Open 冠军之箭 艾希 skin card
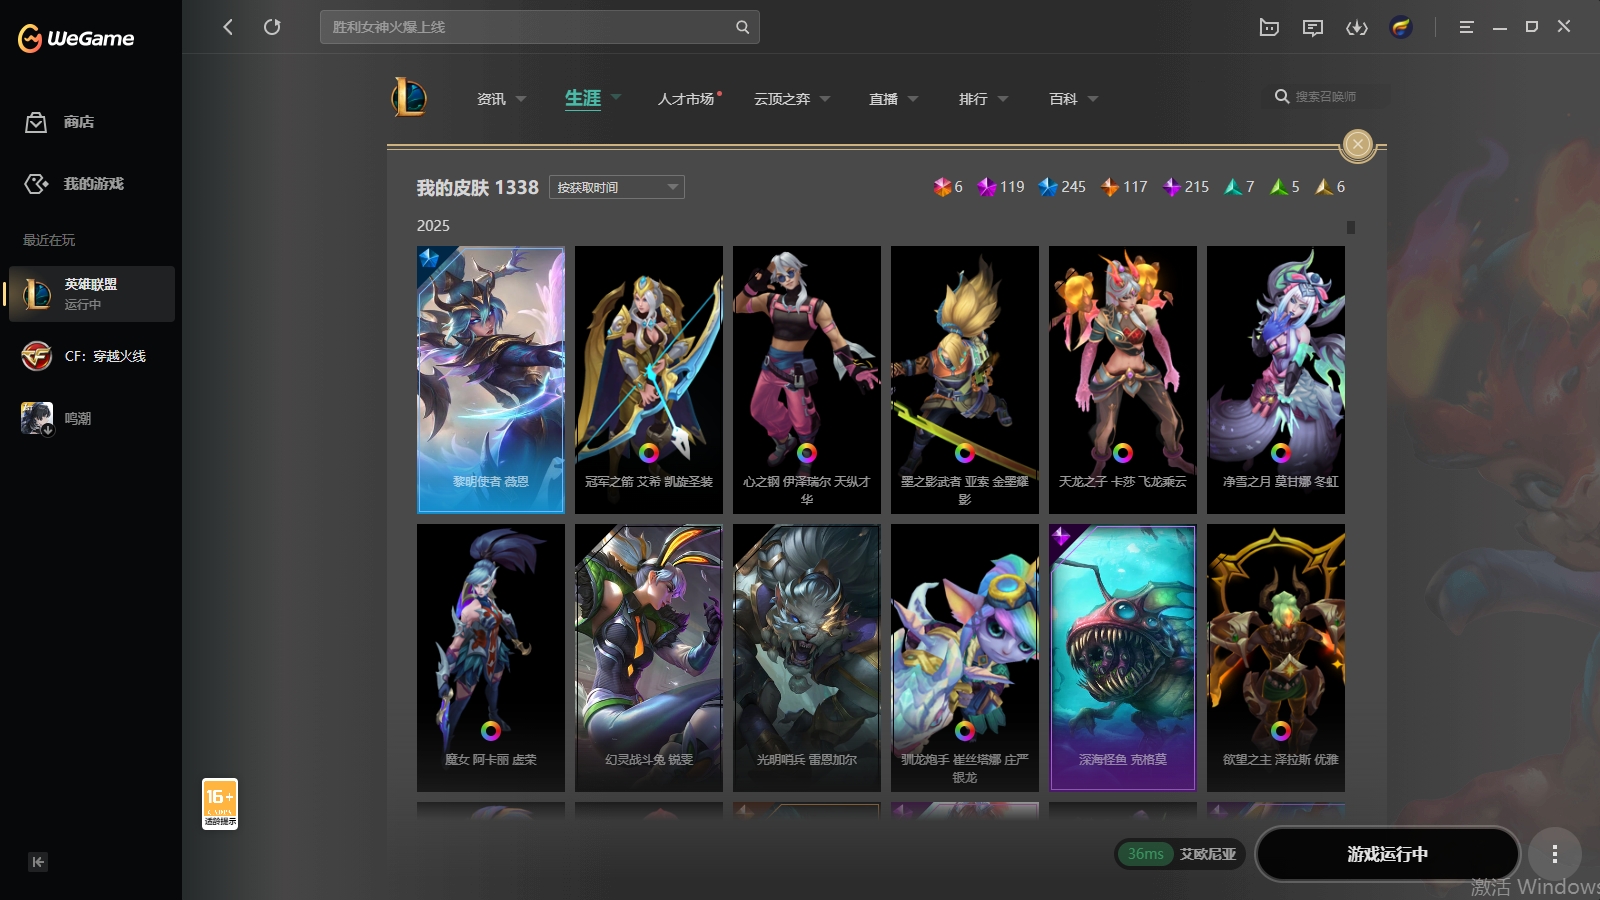The height and width of the screenshot is (900, 1600). (x=649, y=380)
